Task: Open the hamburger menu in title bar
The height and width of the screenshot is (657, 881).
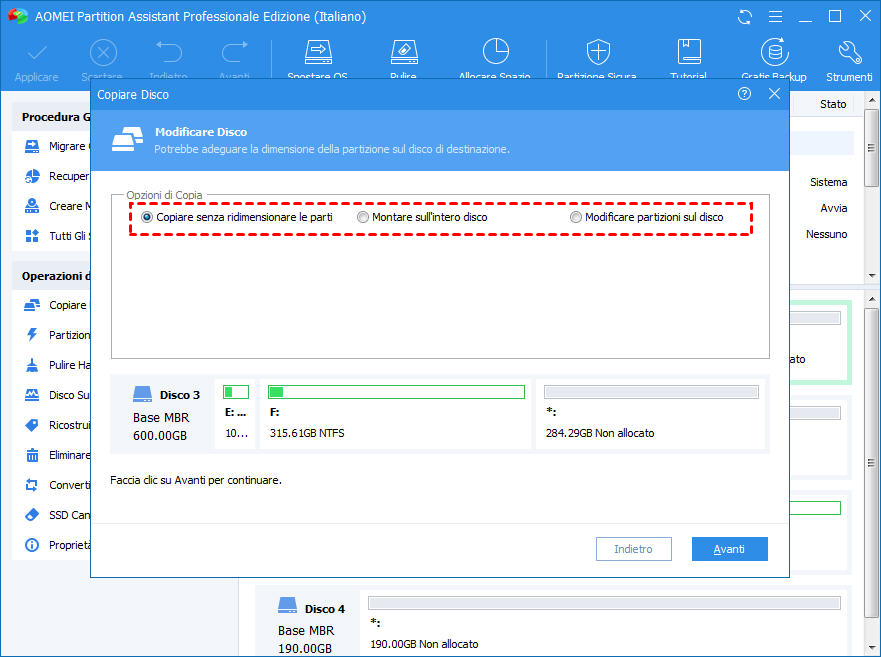Action: [775, 17]
